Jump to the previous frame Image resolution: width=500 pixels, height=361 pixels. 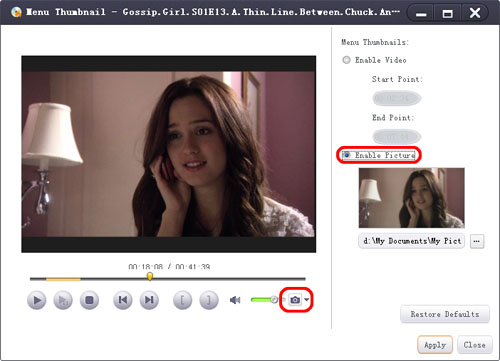pyautogui.click(x=123, y=300)
